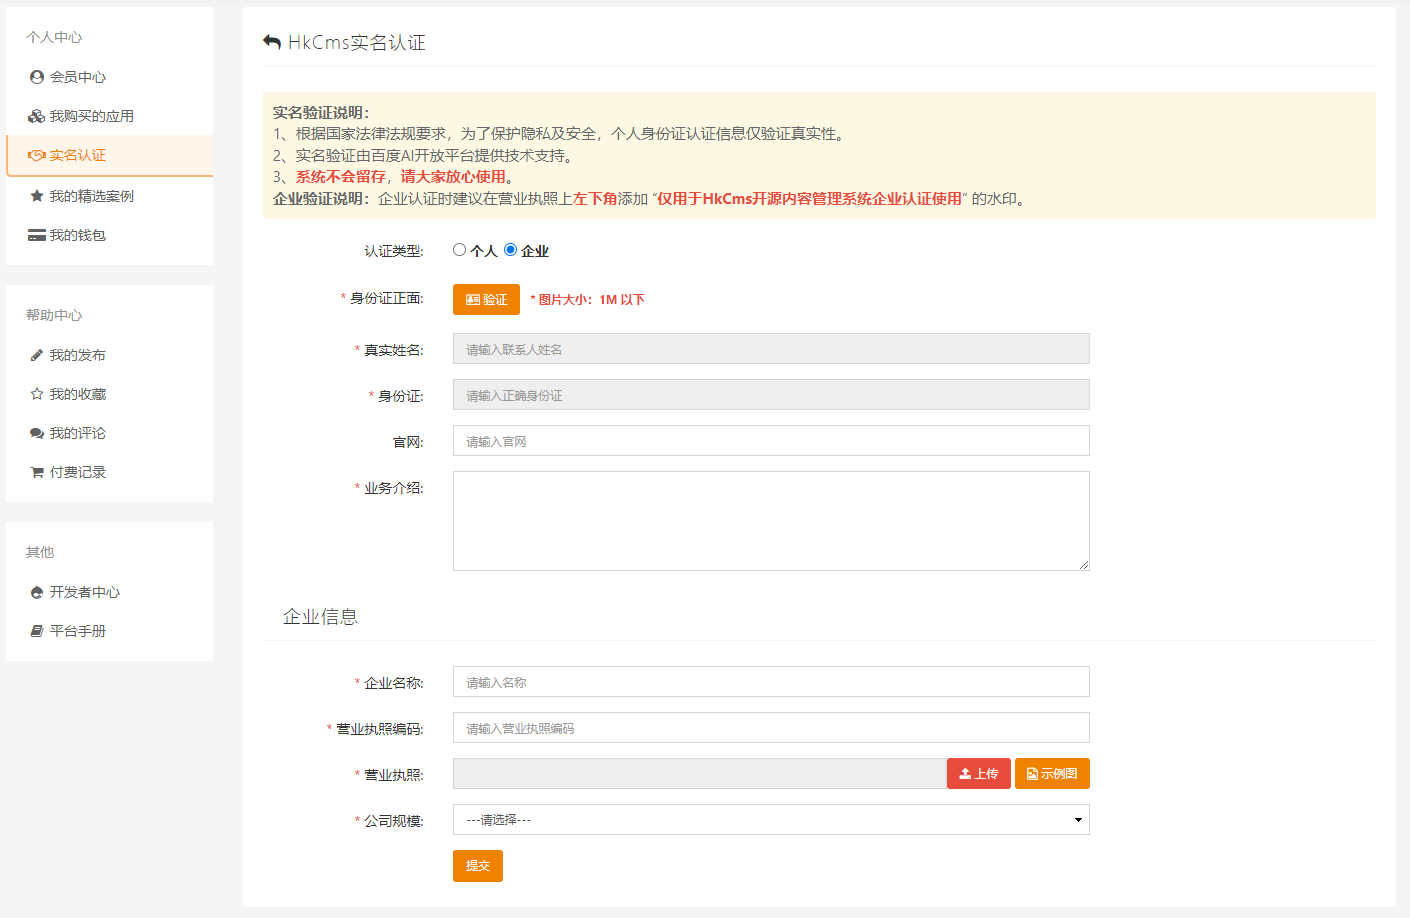Click the shopping cart icon for 付费记录

[x=37, y=472]
